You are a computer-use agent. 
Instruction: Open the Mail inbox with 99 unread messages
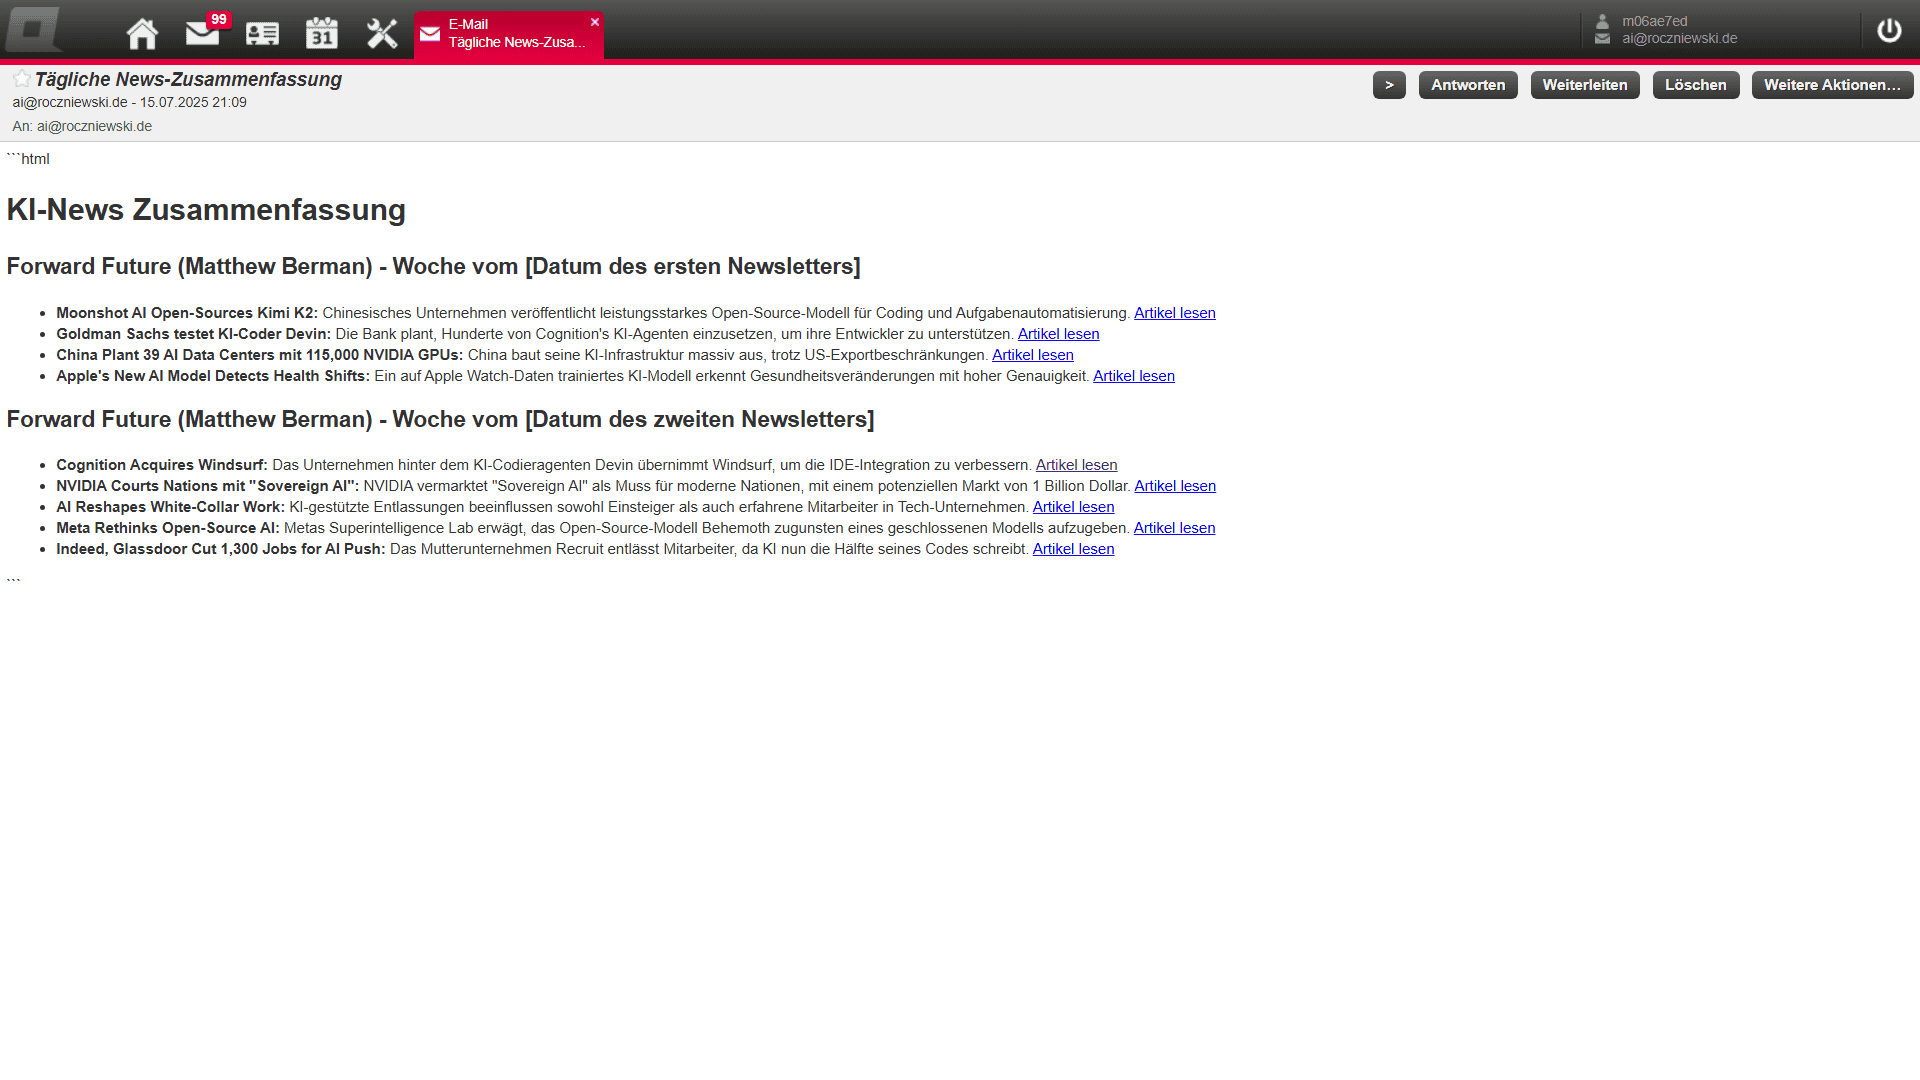click(x=202, y=32)
